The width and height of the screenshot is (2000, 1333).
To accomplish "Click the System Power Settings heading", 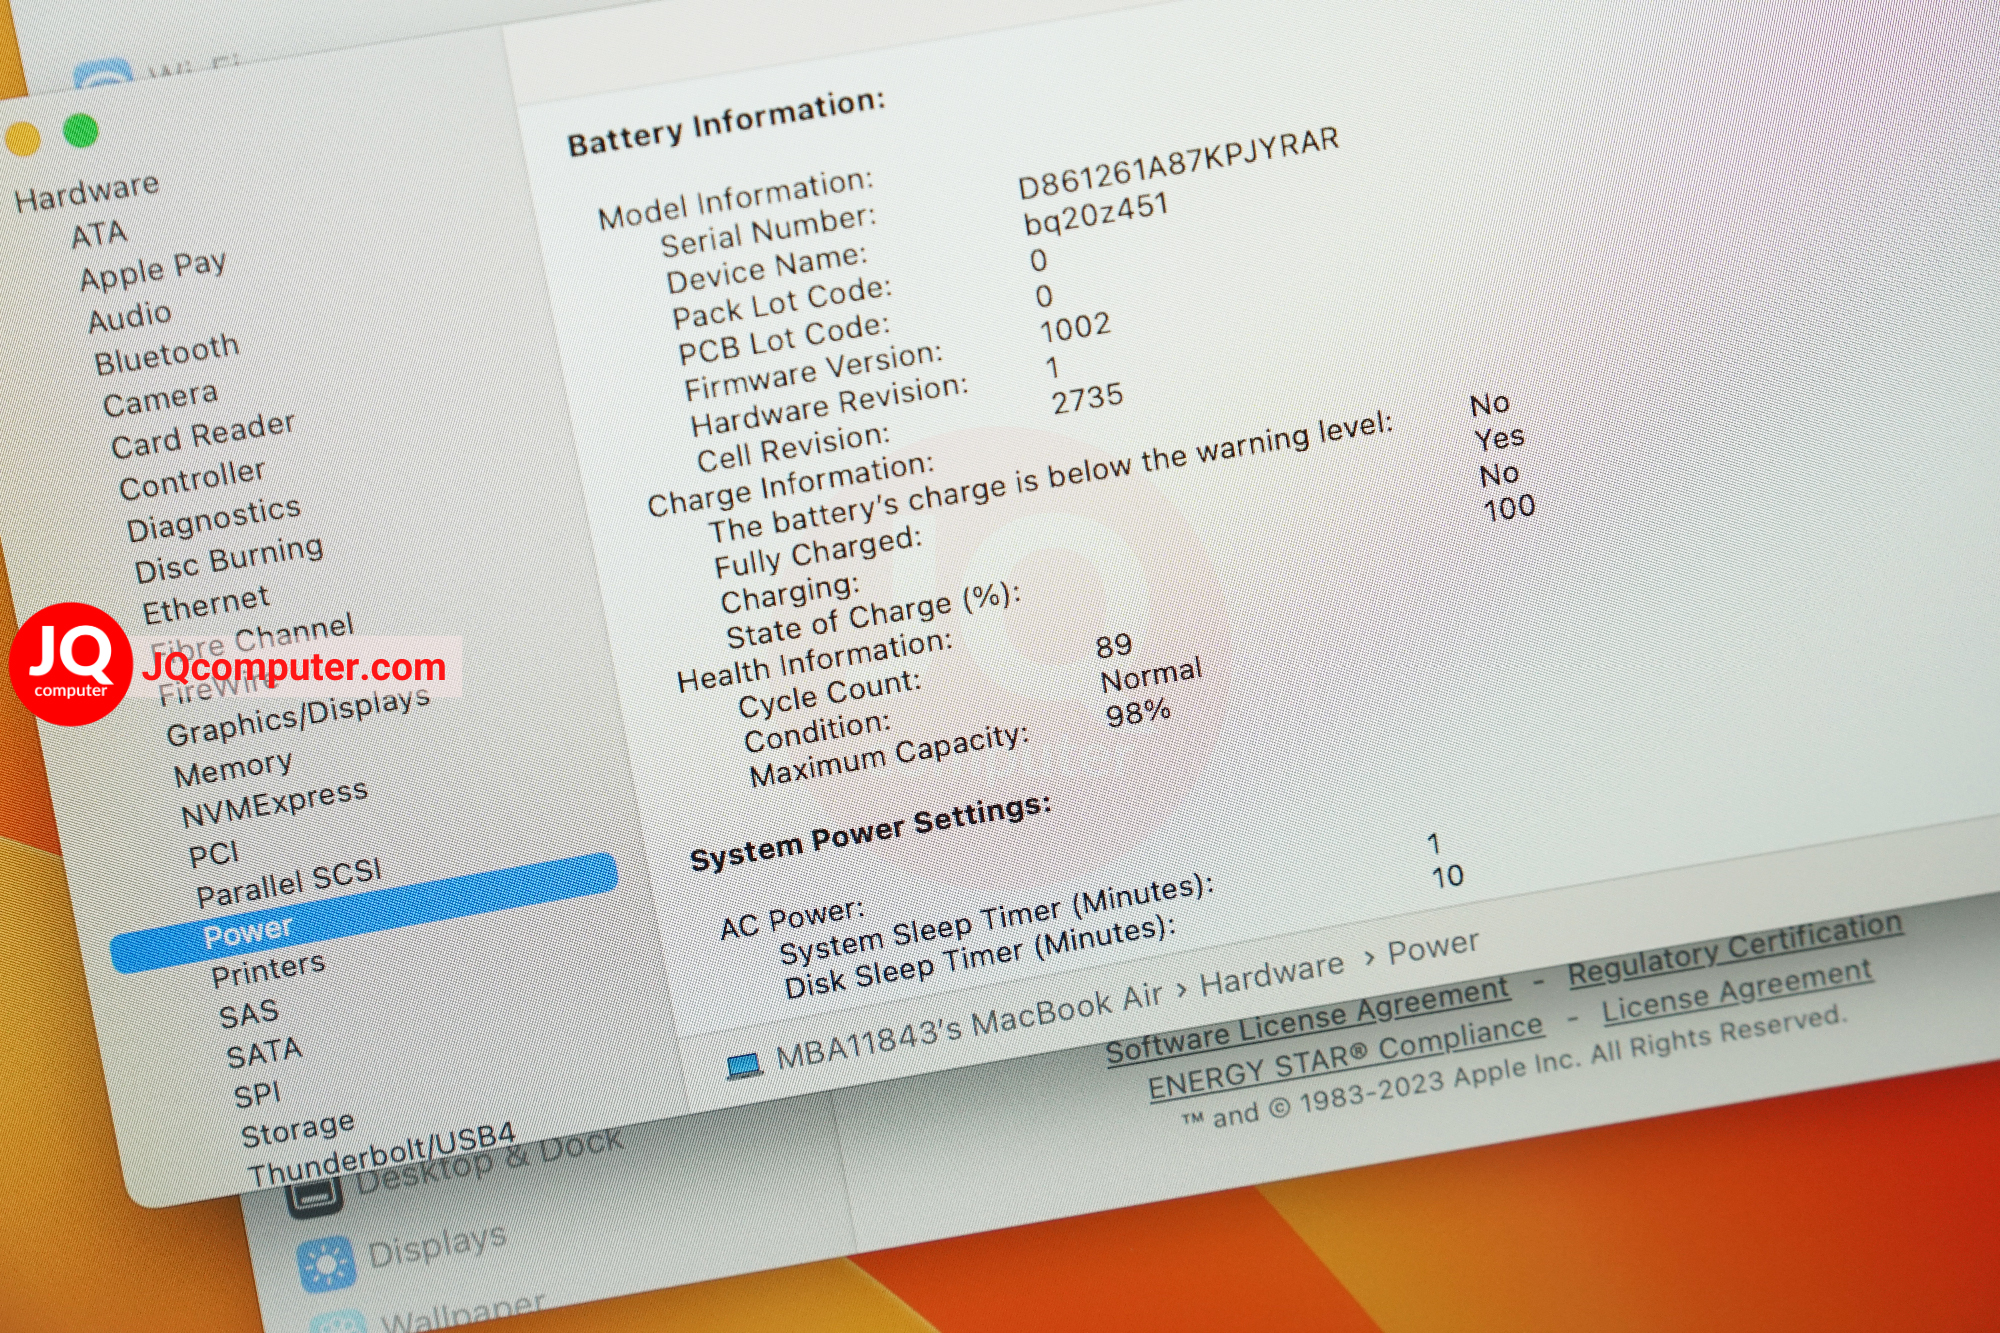I will coord(870,834).
